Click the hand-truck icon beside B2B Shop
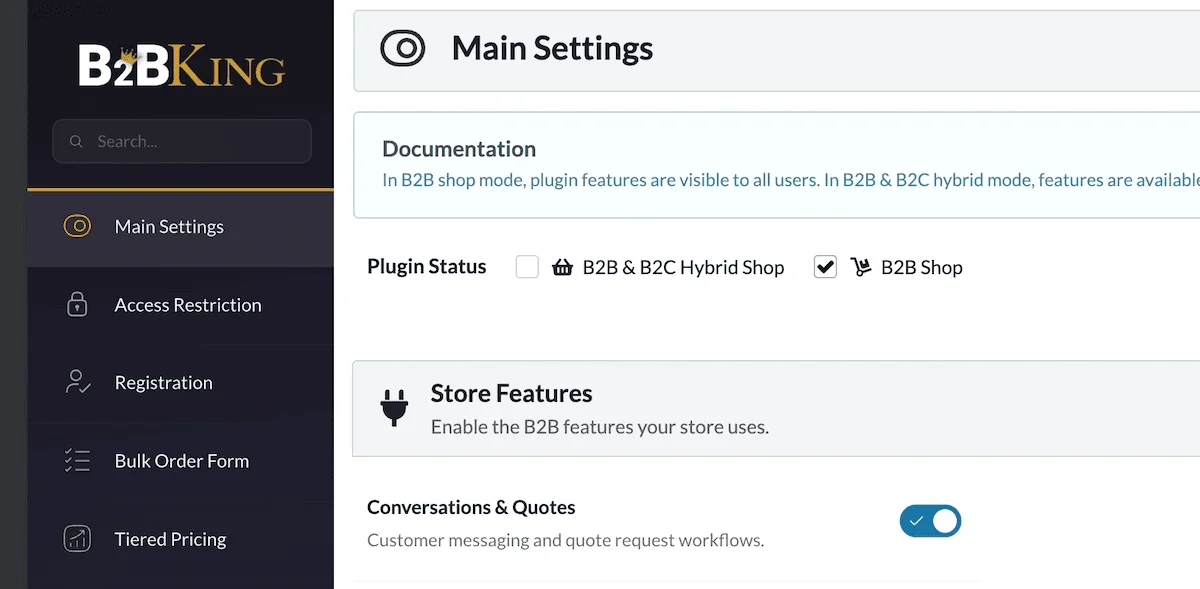Image resolution: width=1200 pixels, height=589 pixels. pos(860,267)
